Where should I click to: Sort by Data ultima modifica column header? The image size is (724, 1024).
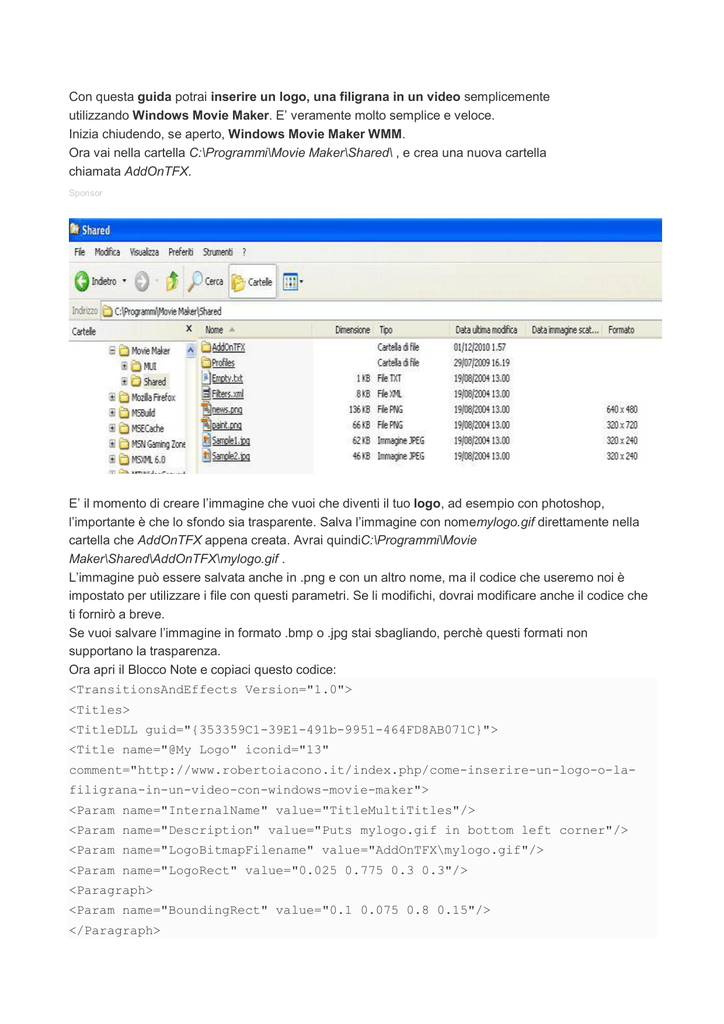(486, 330)
